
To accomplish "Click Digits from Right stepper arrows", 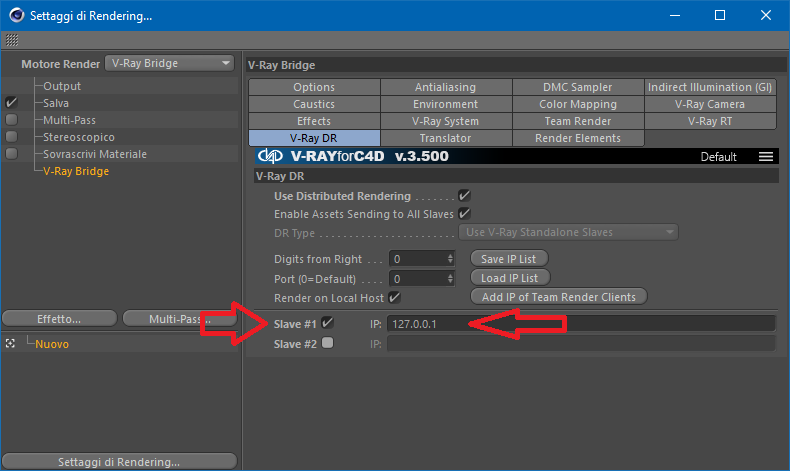I will [x=450, y=259].
